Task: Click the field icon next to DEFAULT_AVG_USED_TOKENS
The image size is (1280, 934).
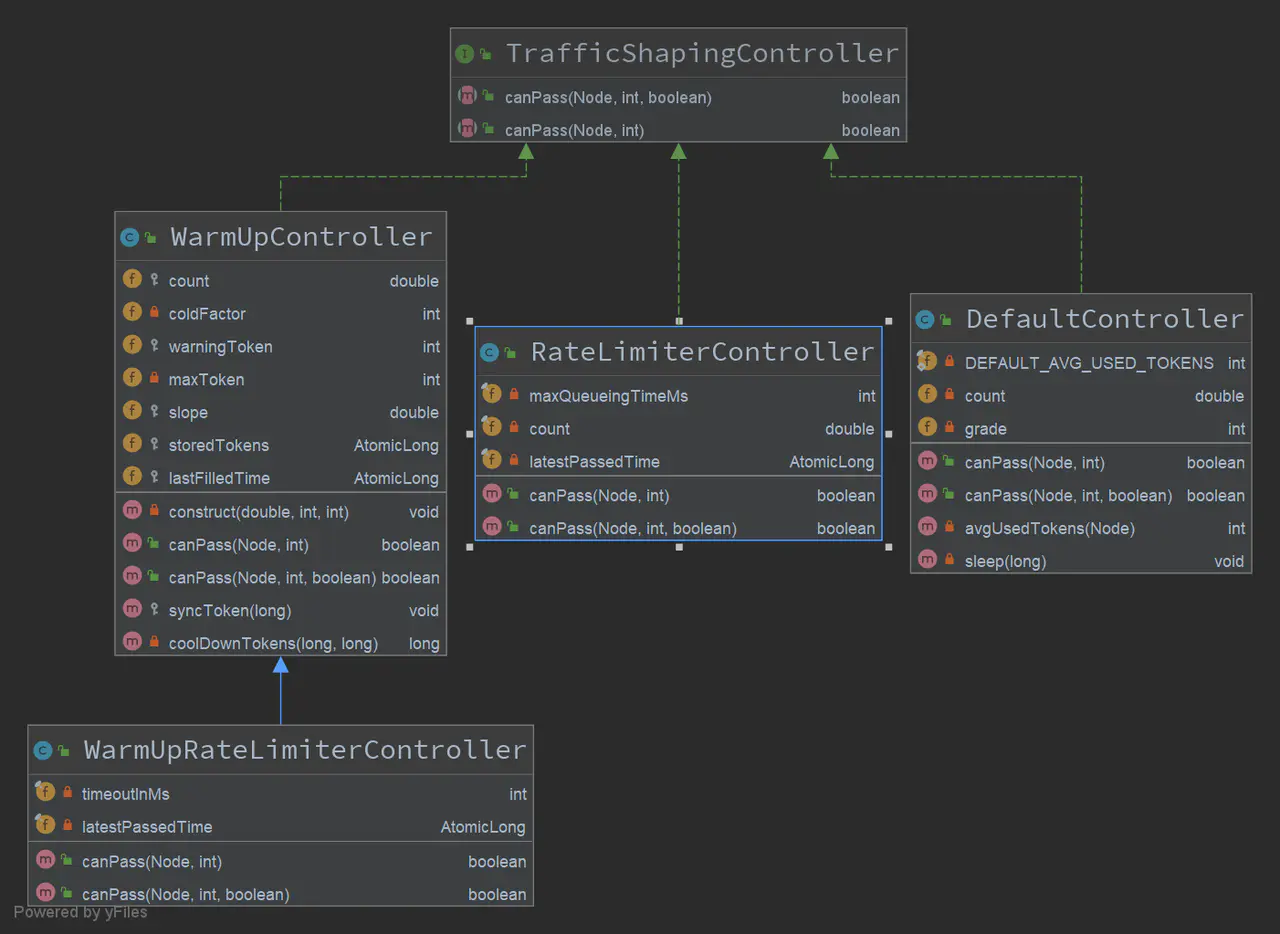Action: pos(928,362)
